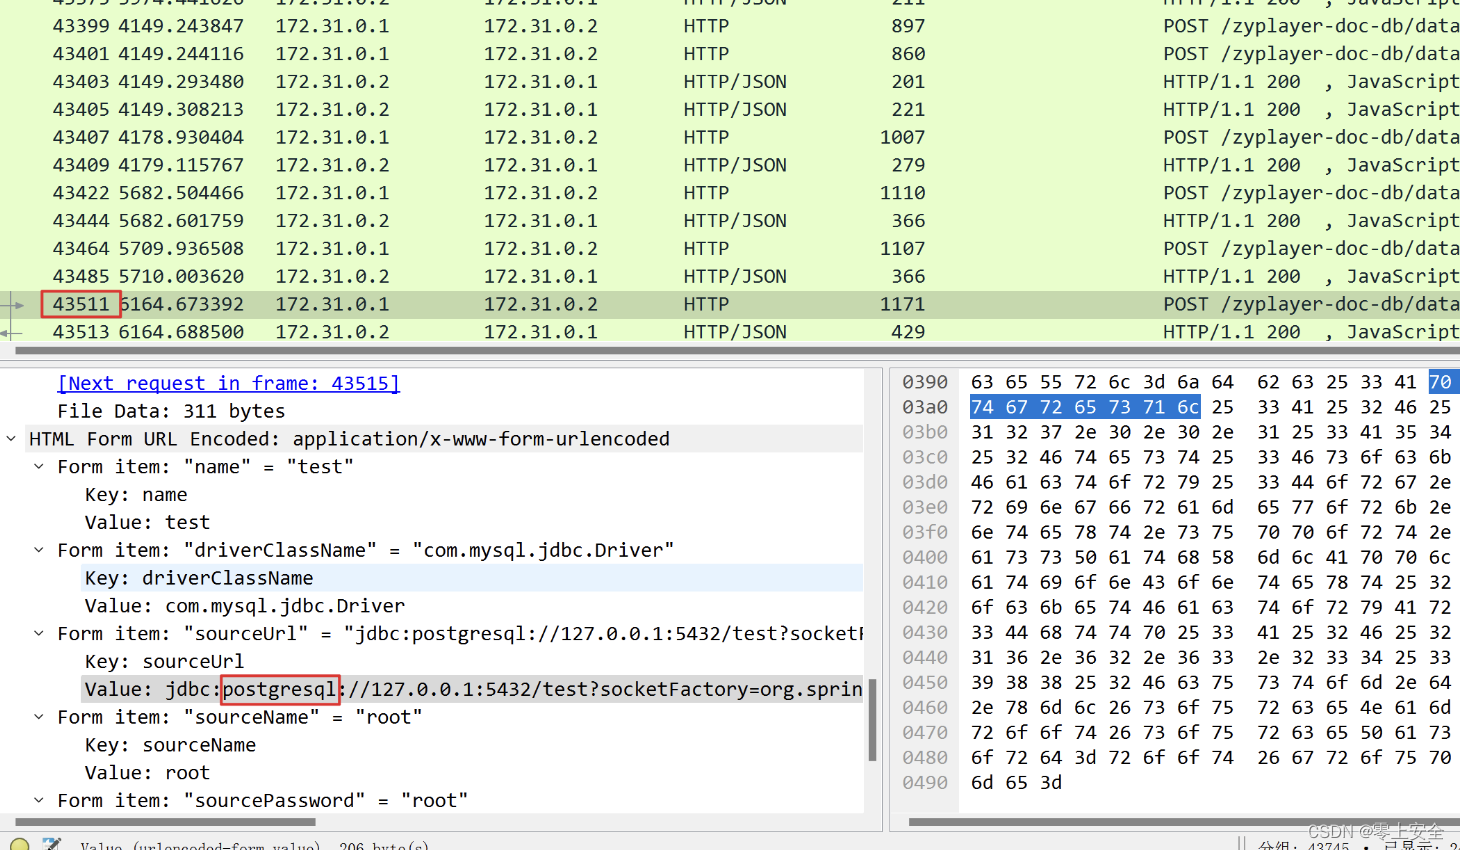This screenshot has width=1460, height=850.
Task: Select packet 43444 in the list
Action: tap(730, 221)
